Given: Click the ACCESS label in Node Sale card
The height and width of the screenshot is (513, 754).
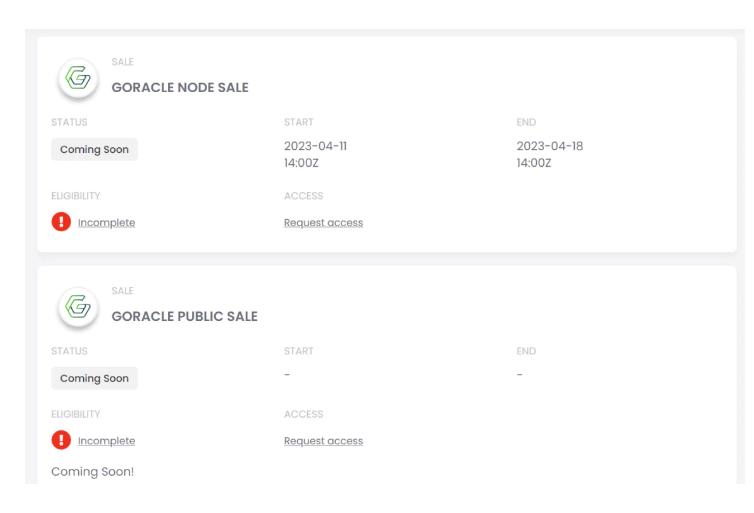Looking at the screenshot, I should (303, 196).
